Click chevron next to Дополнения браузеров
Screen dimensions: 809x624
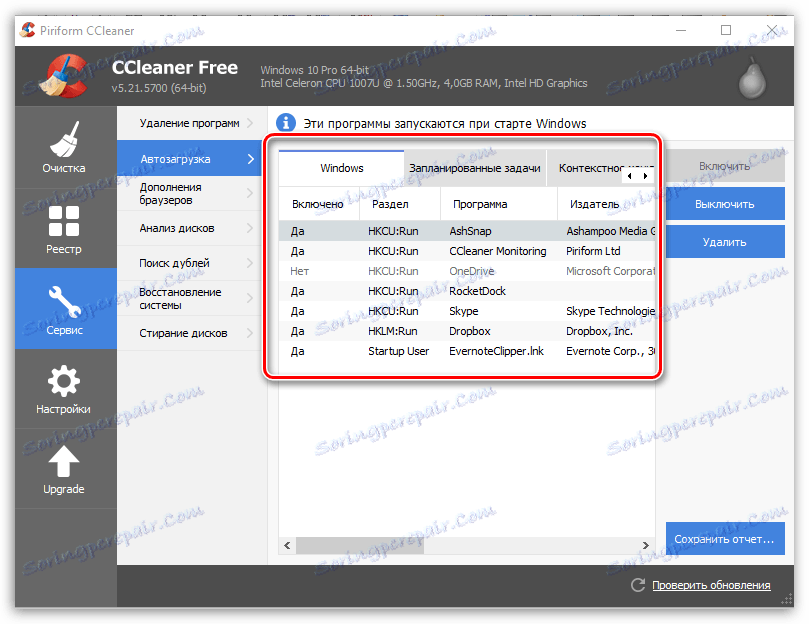click(x=250, y=194)
